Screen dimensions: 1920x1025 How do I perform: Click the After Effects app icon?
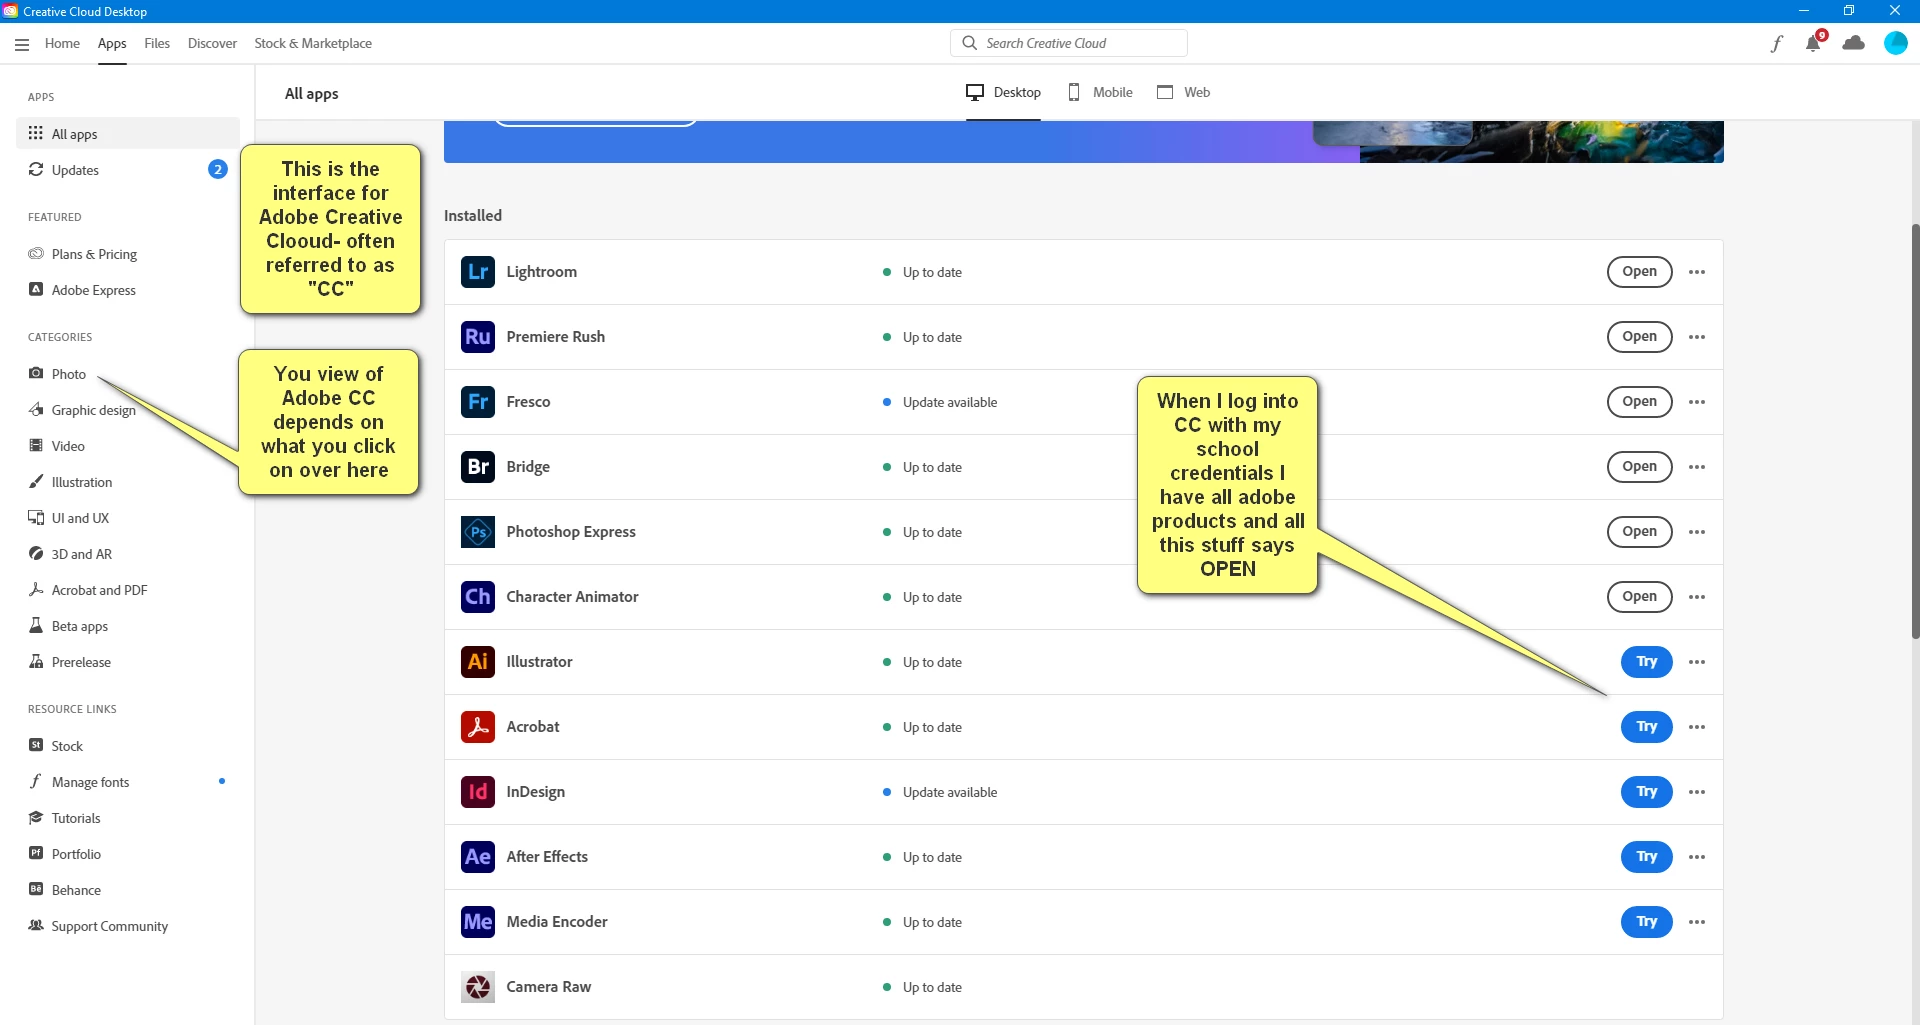point(478,857)
